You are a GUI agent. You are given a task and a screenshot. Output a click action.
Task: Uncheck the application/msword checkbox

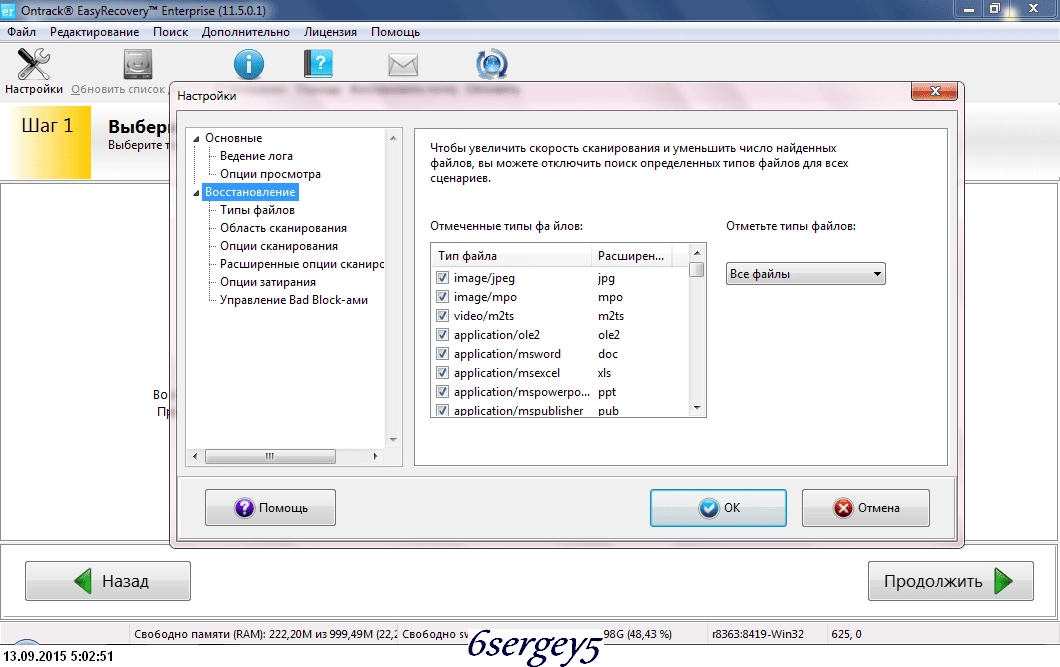[x=442, y=353]
